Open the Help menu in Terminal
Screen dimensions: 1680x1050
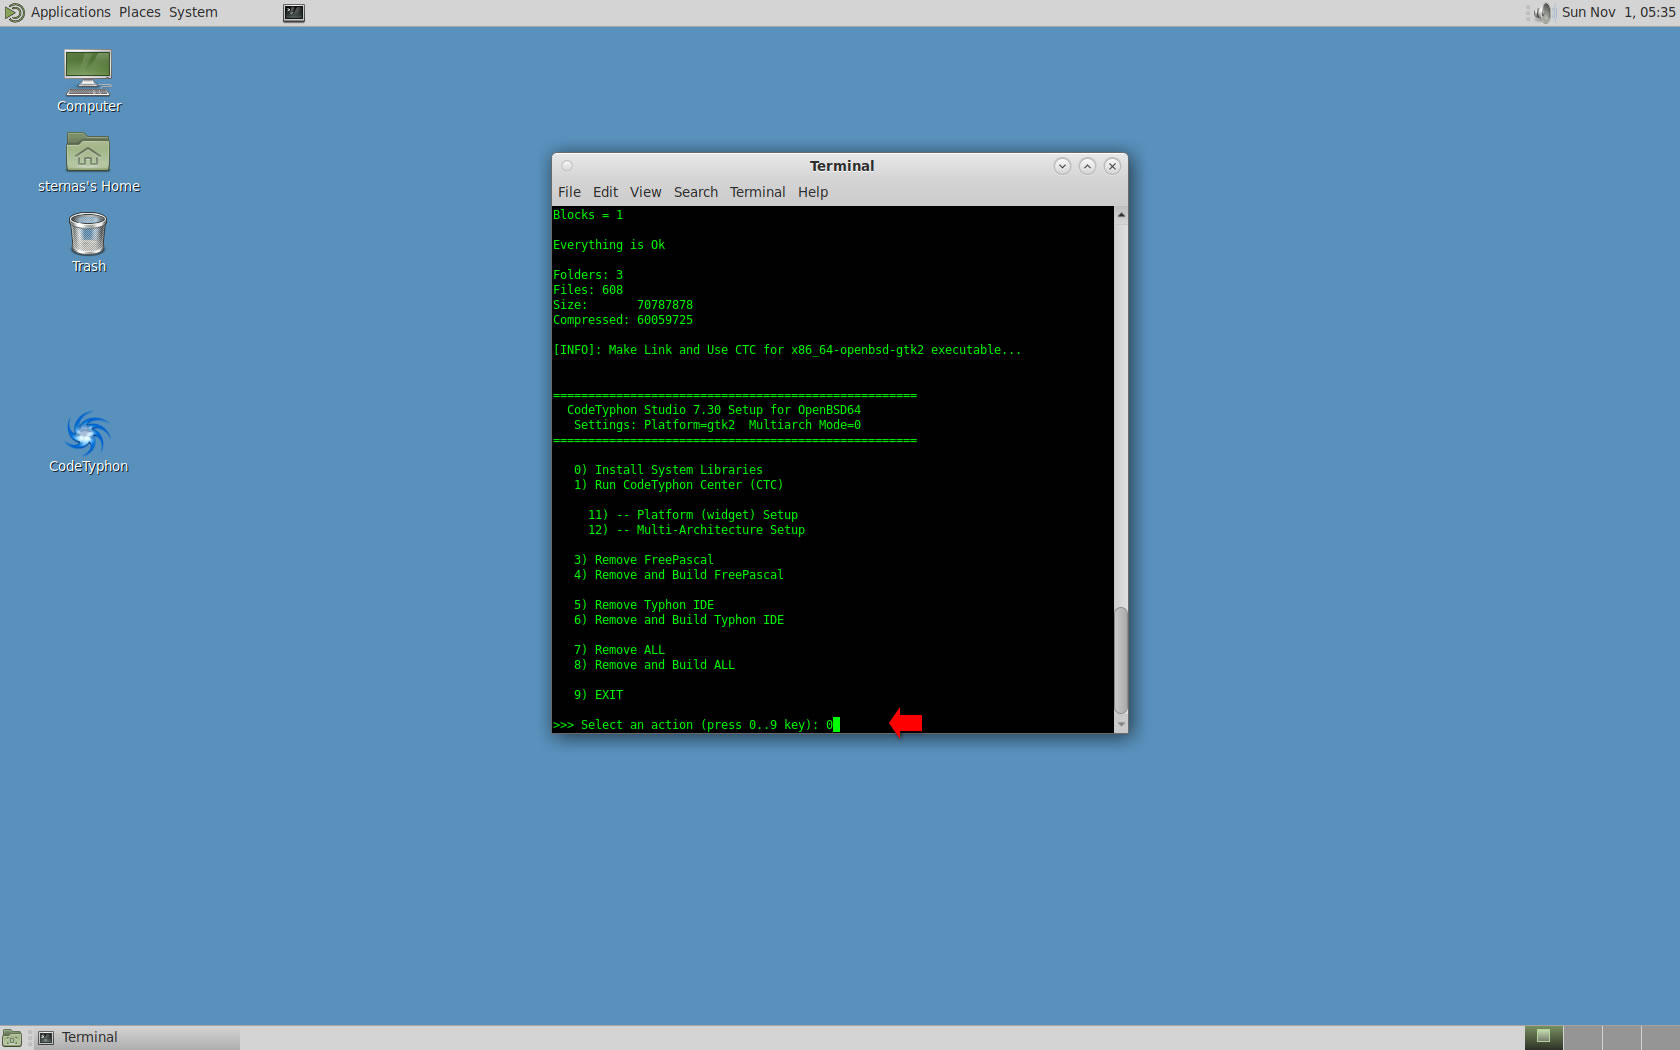tap(813, 192)
